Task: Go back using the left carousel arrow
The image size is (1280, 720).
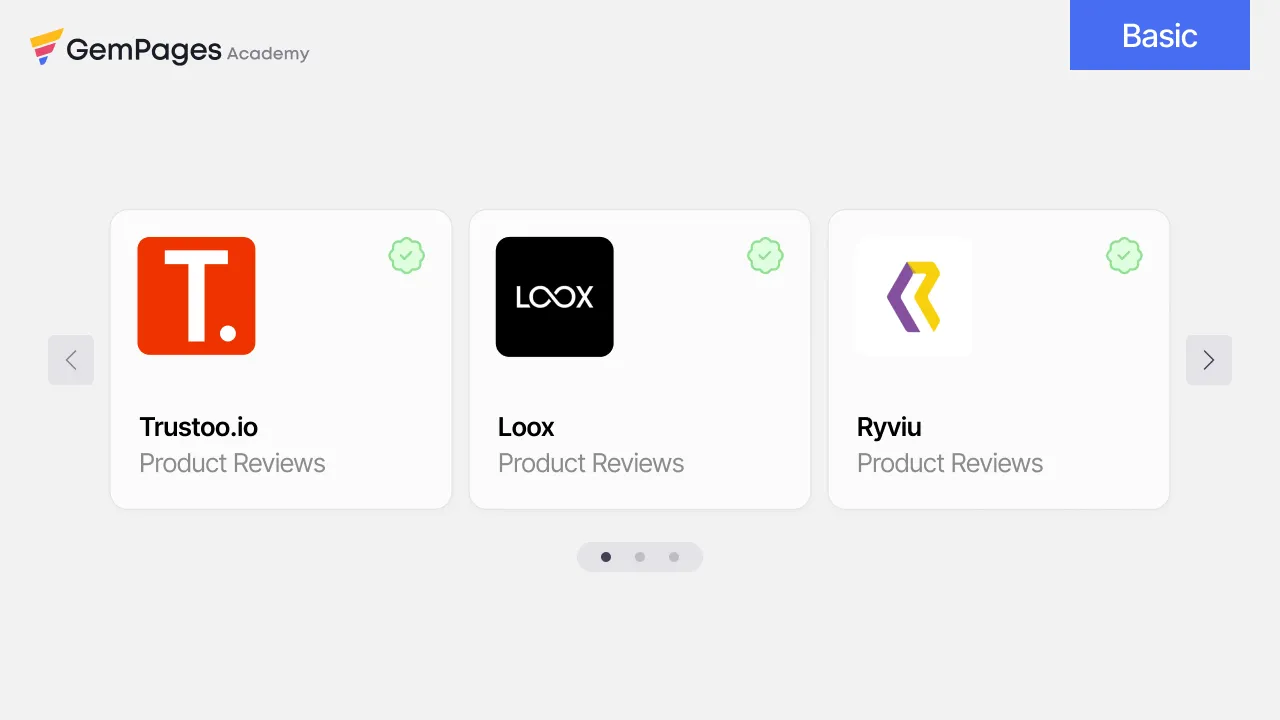Action: click(71, 360)
